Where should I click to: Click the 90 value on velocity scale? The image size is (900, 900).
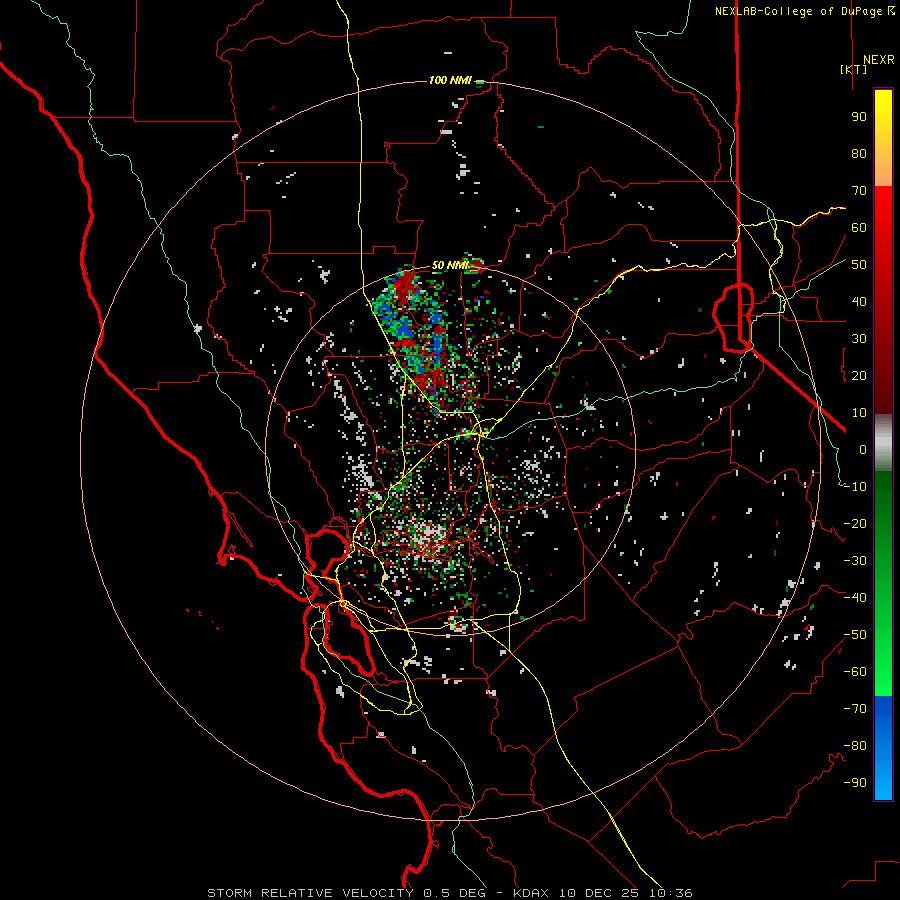[859, 117]
